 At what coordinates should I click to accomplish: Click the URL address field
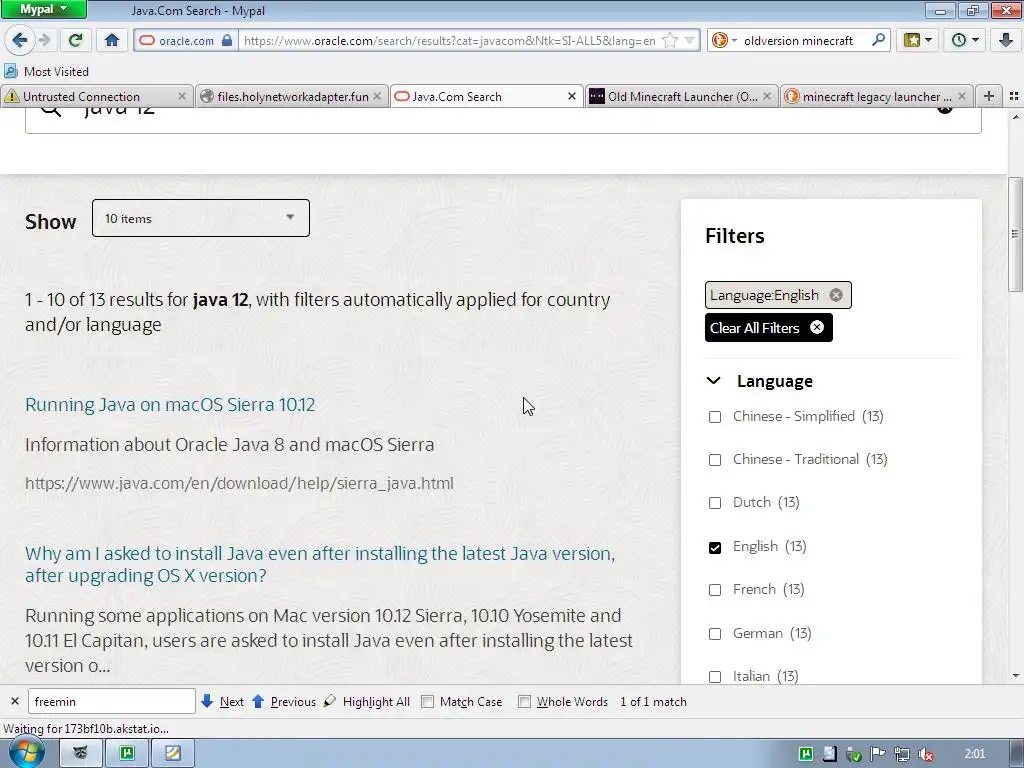pos(449,40)
